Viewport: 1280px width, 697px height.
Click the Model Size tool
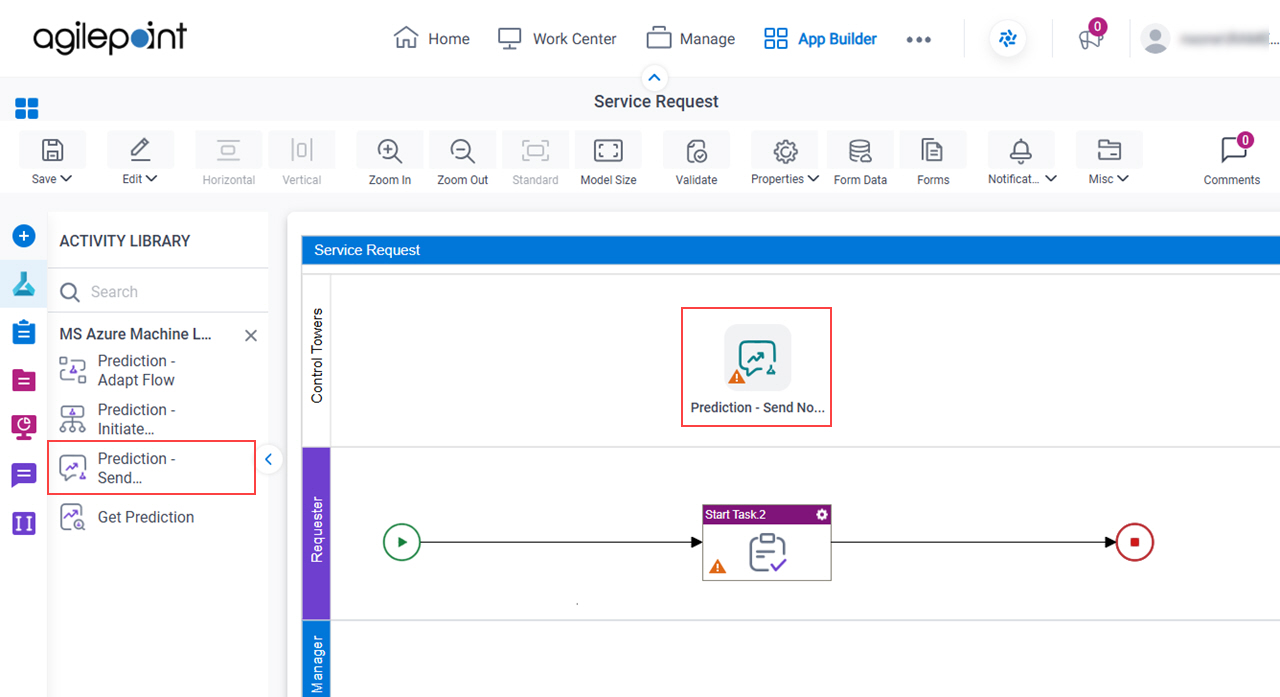pyautogui.click(x=609, y=160)
